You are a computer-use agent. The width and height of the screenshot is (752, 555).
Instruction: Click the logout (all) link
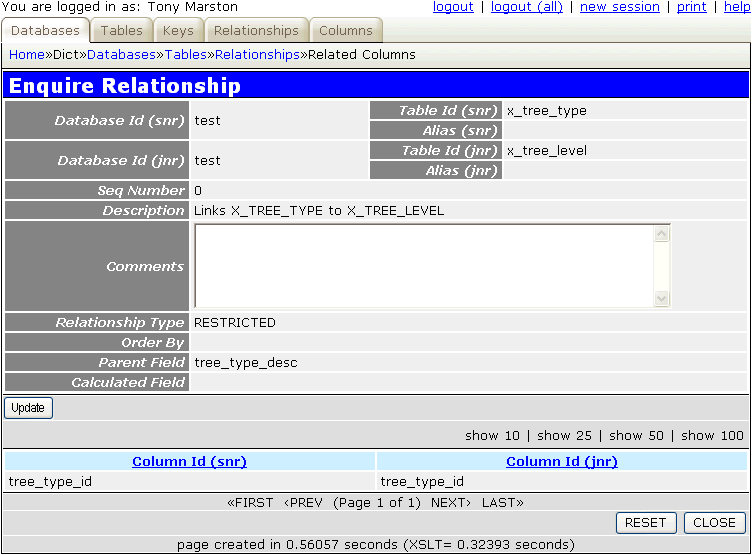527,7
